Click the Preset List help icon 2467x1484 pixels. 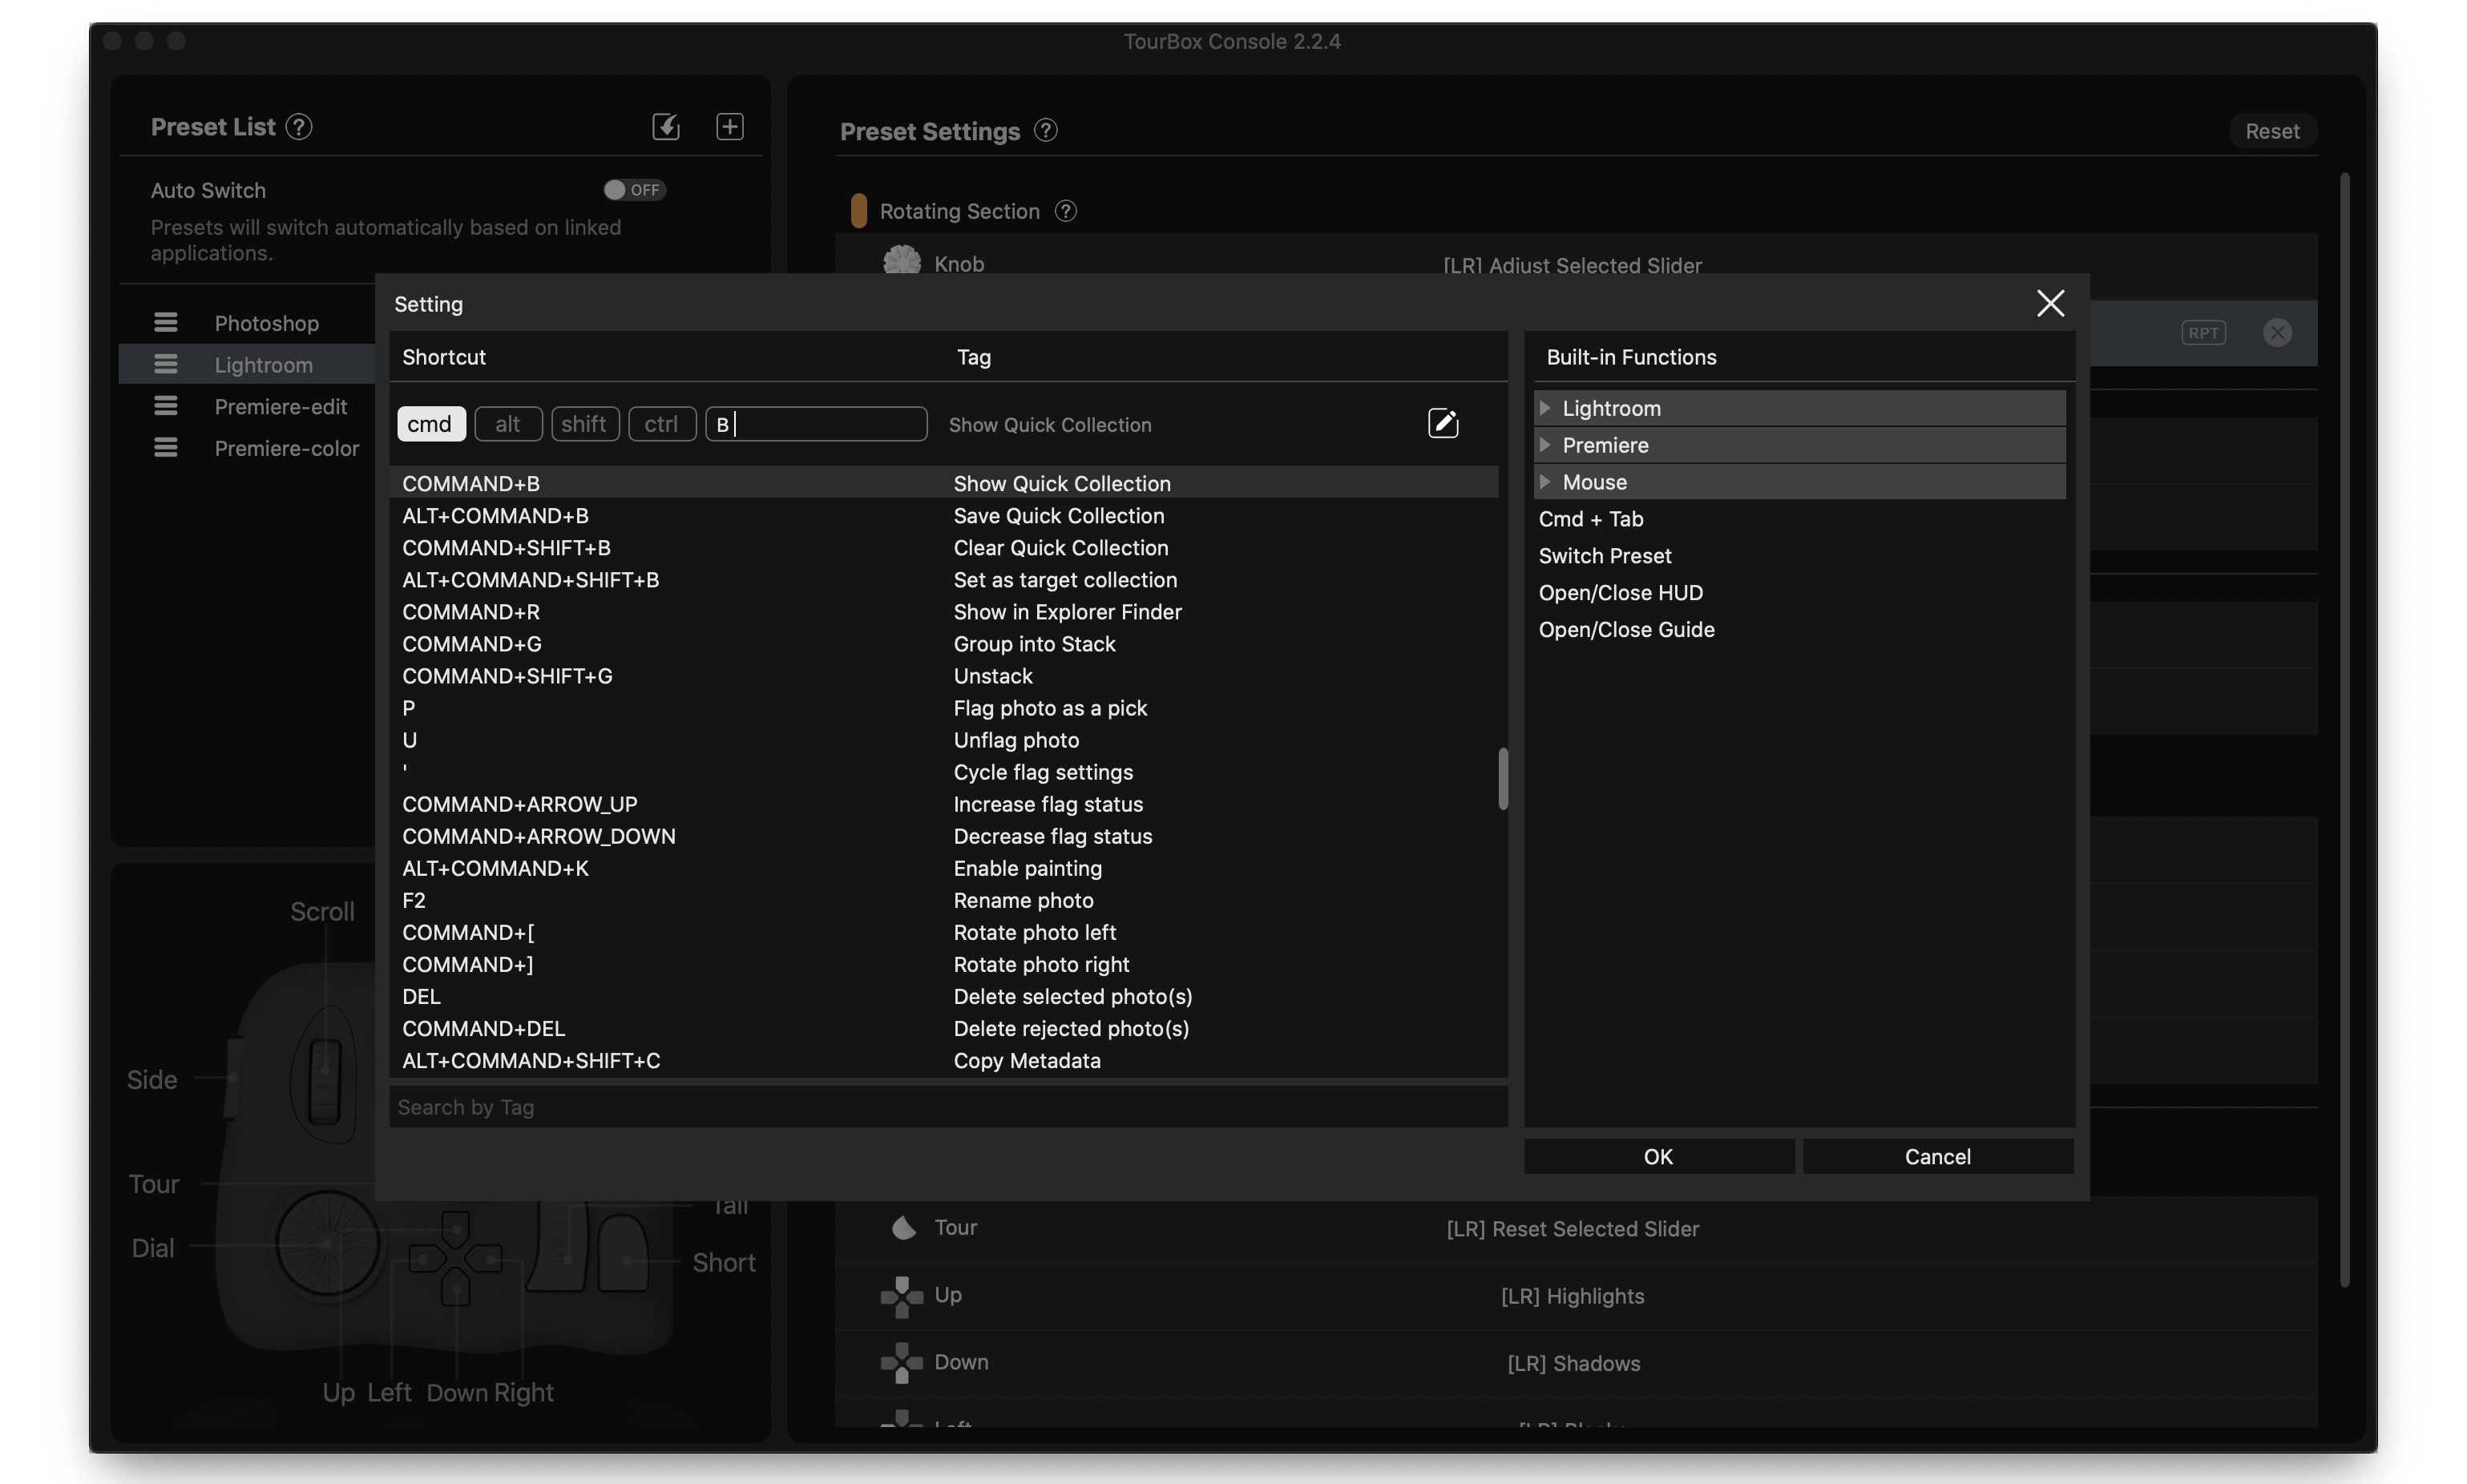[299, 127]
